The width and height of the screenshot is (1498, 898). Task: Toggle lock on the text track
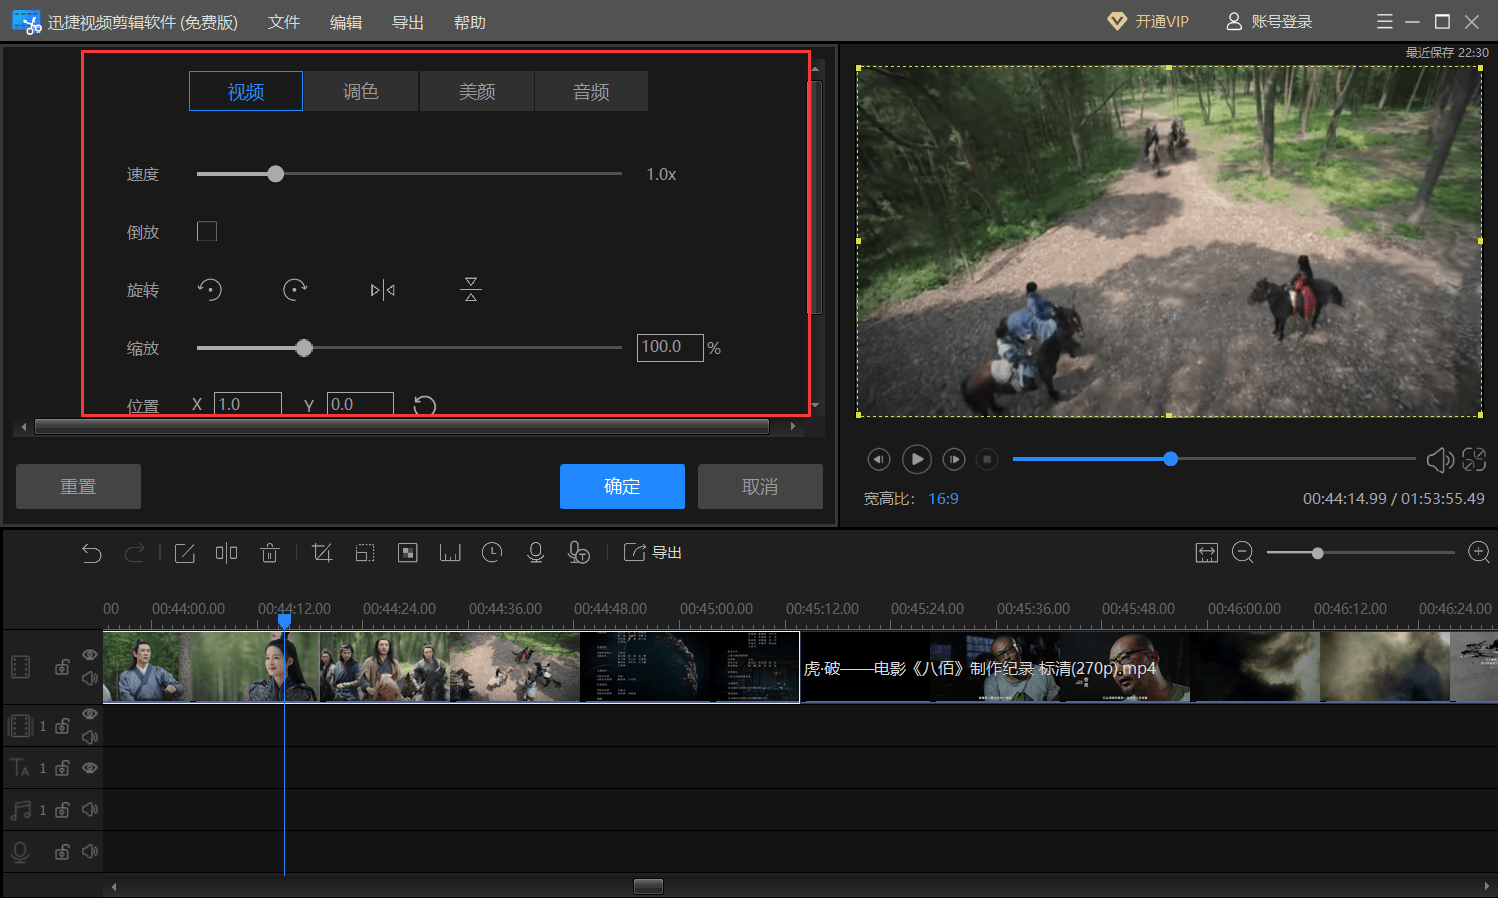point(62,768)
